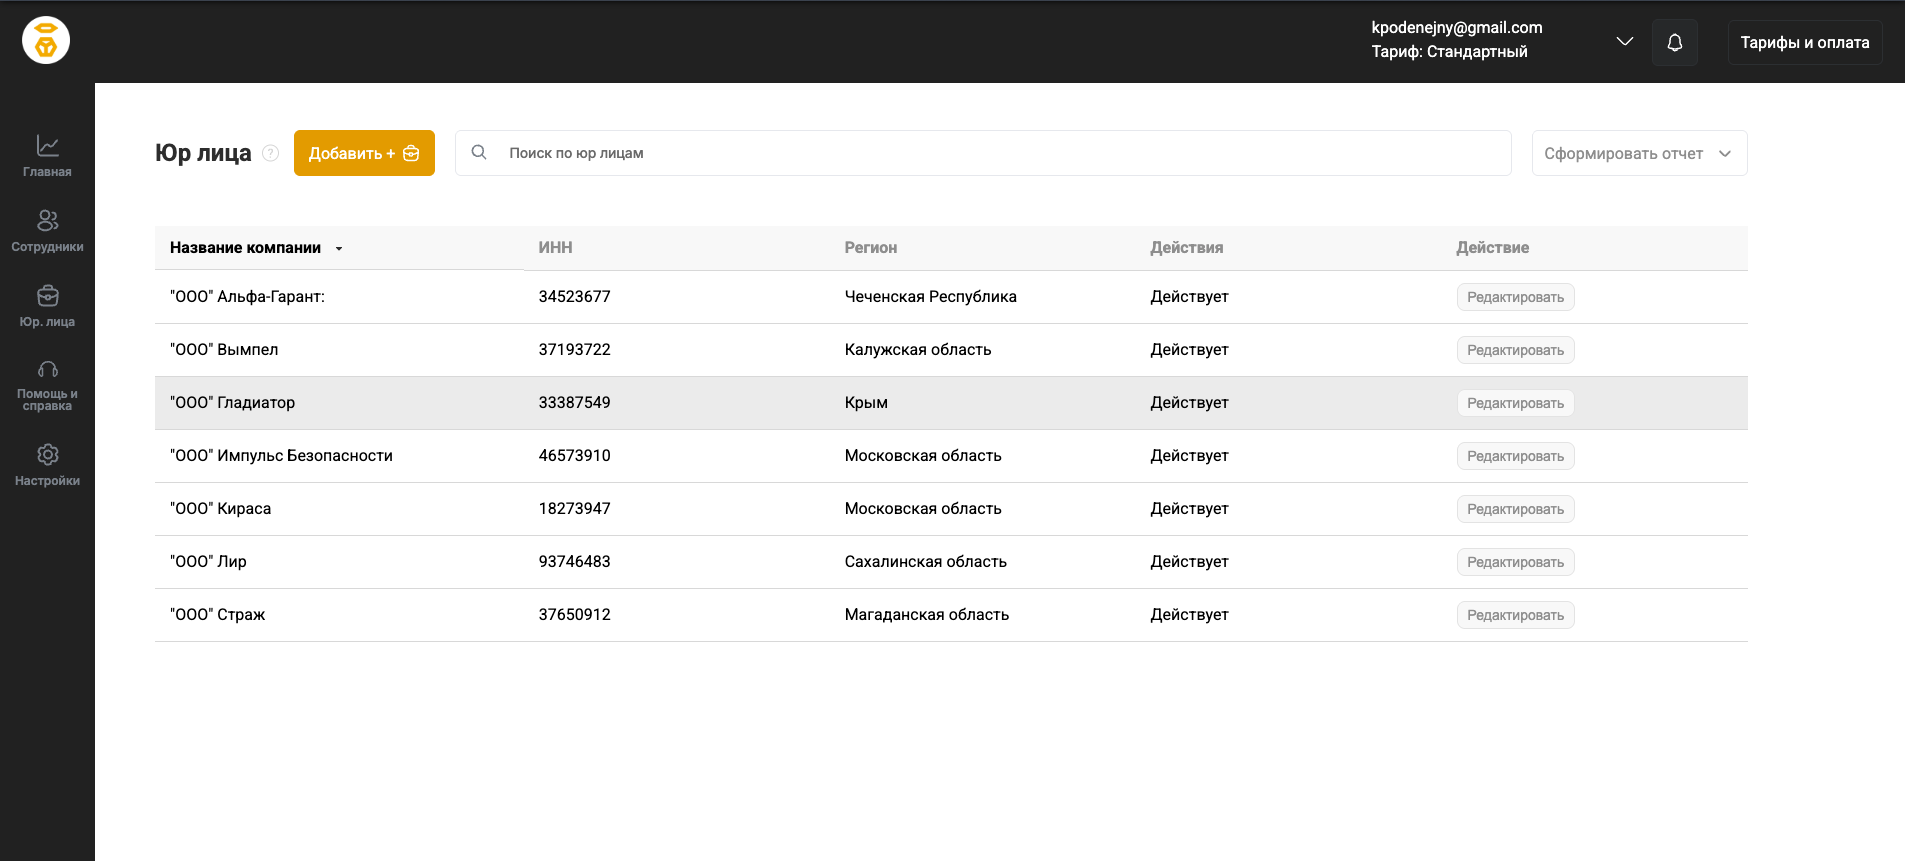
Task: Open the Сформировать отчет dropdown
Action: pyautogui.click(x=1639, y=153)
